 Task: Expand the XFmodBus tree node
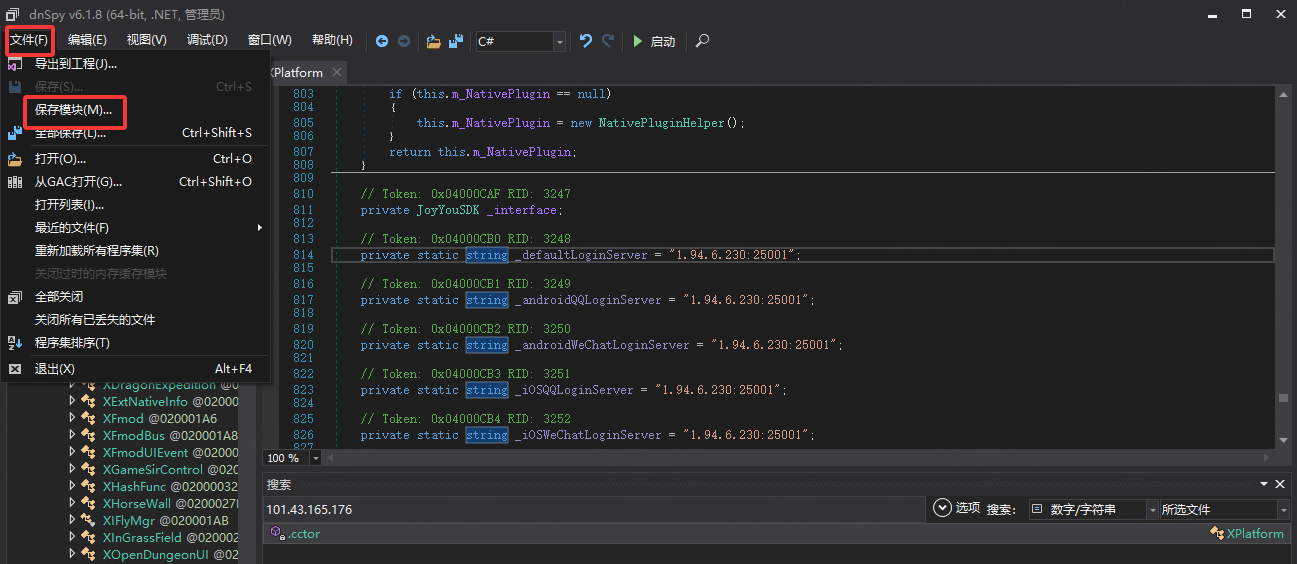click(72, 435)
